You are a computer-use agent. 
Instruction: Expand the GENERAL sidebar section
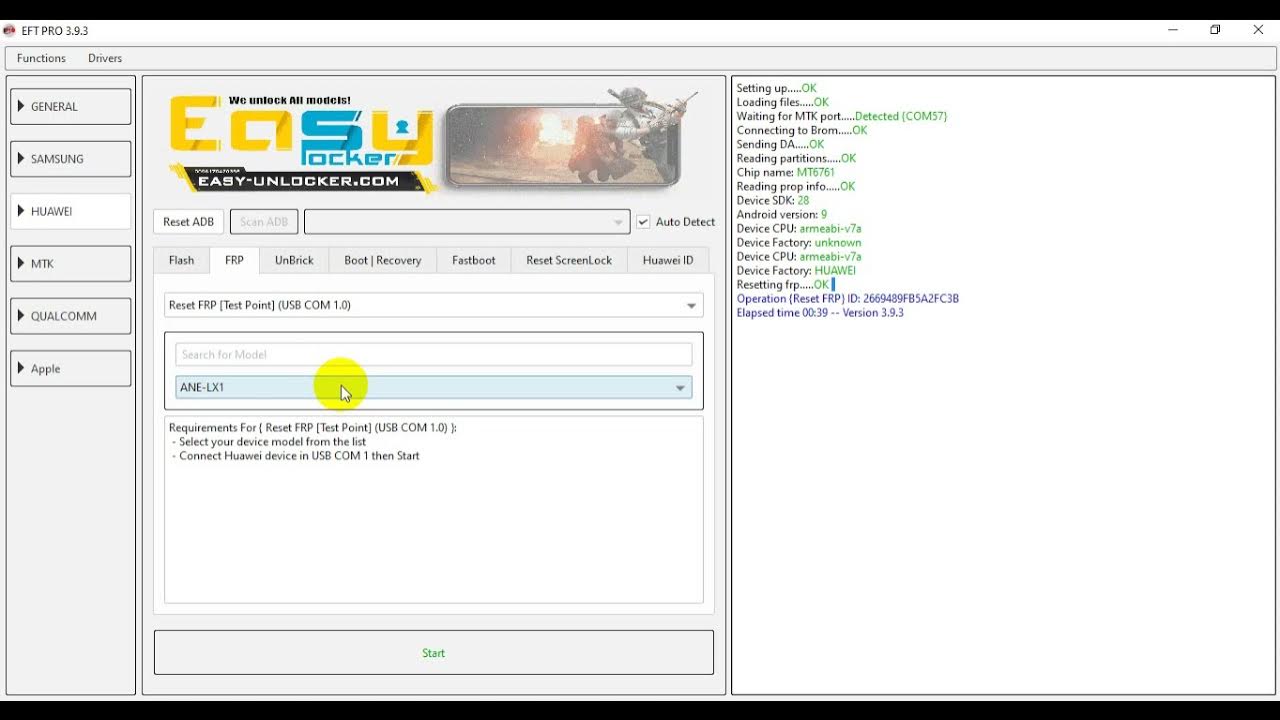(x=70, y=107)
